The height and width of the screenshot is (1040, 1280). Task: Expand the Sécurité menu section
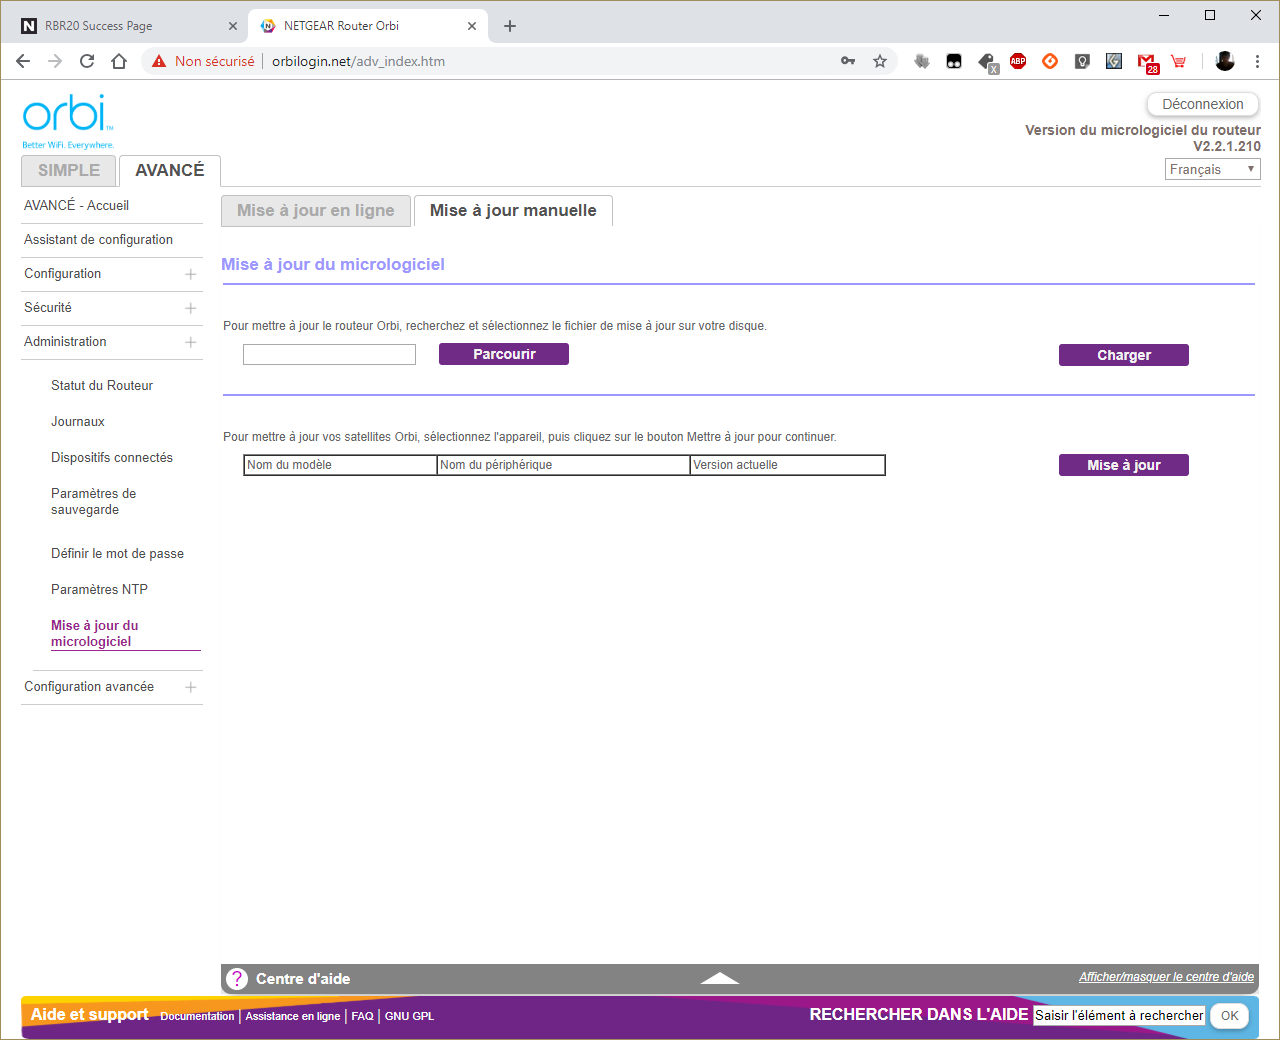click(x=111, y=308)
